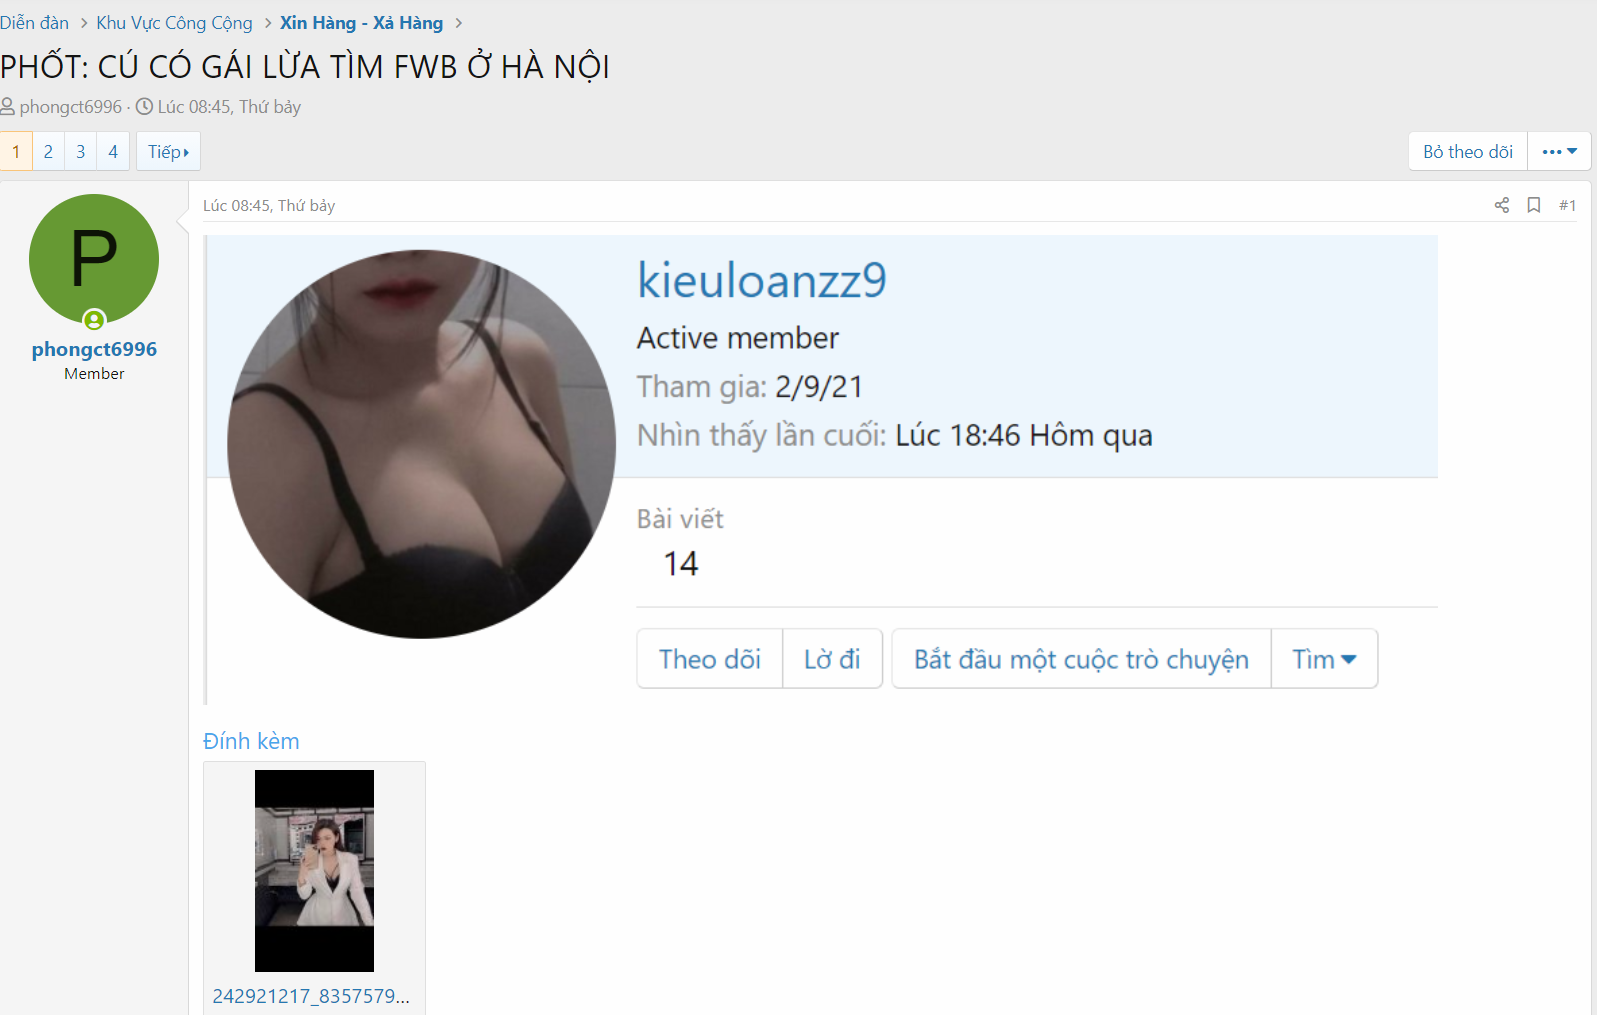This screenshot has height=1015, width=1597.
Task: Click the online status badge on P avatar
Action: click(94, 320)
